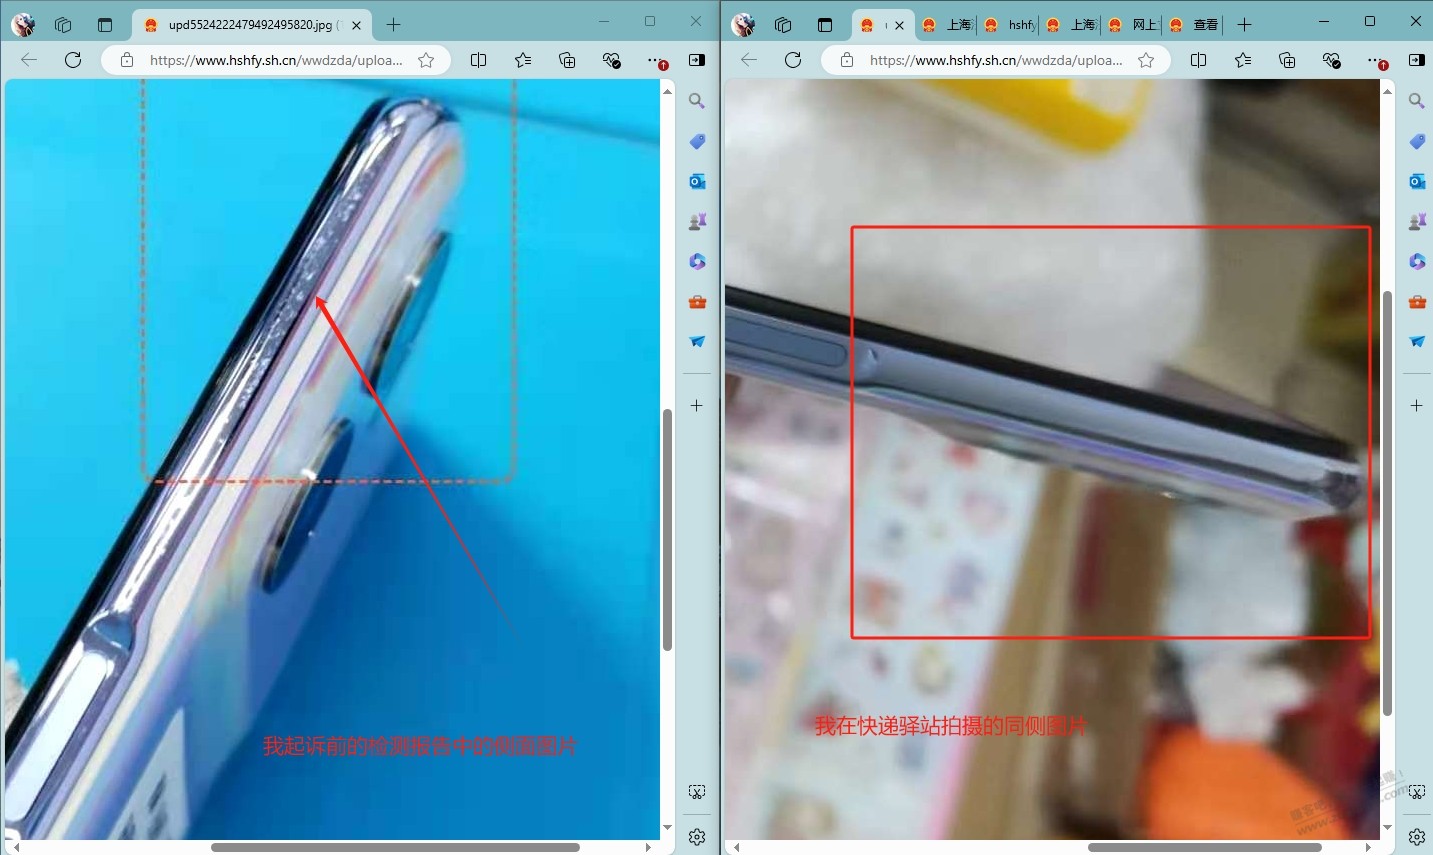Open Shopping tag icon in left sidebar

pos(697,141)
